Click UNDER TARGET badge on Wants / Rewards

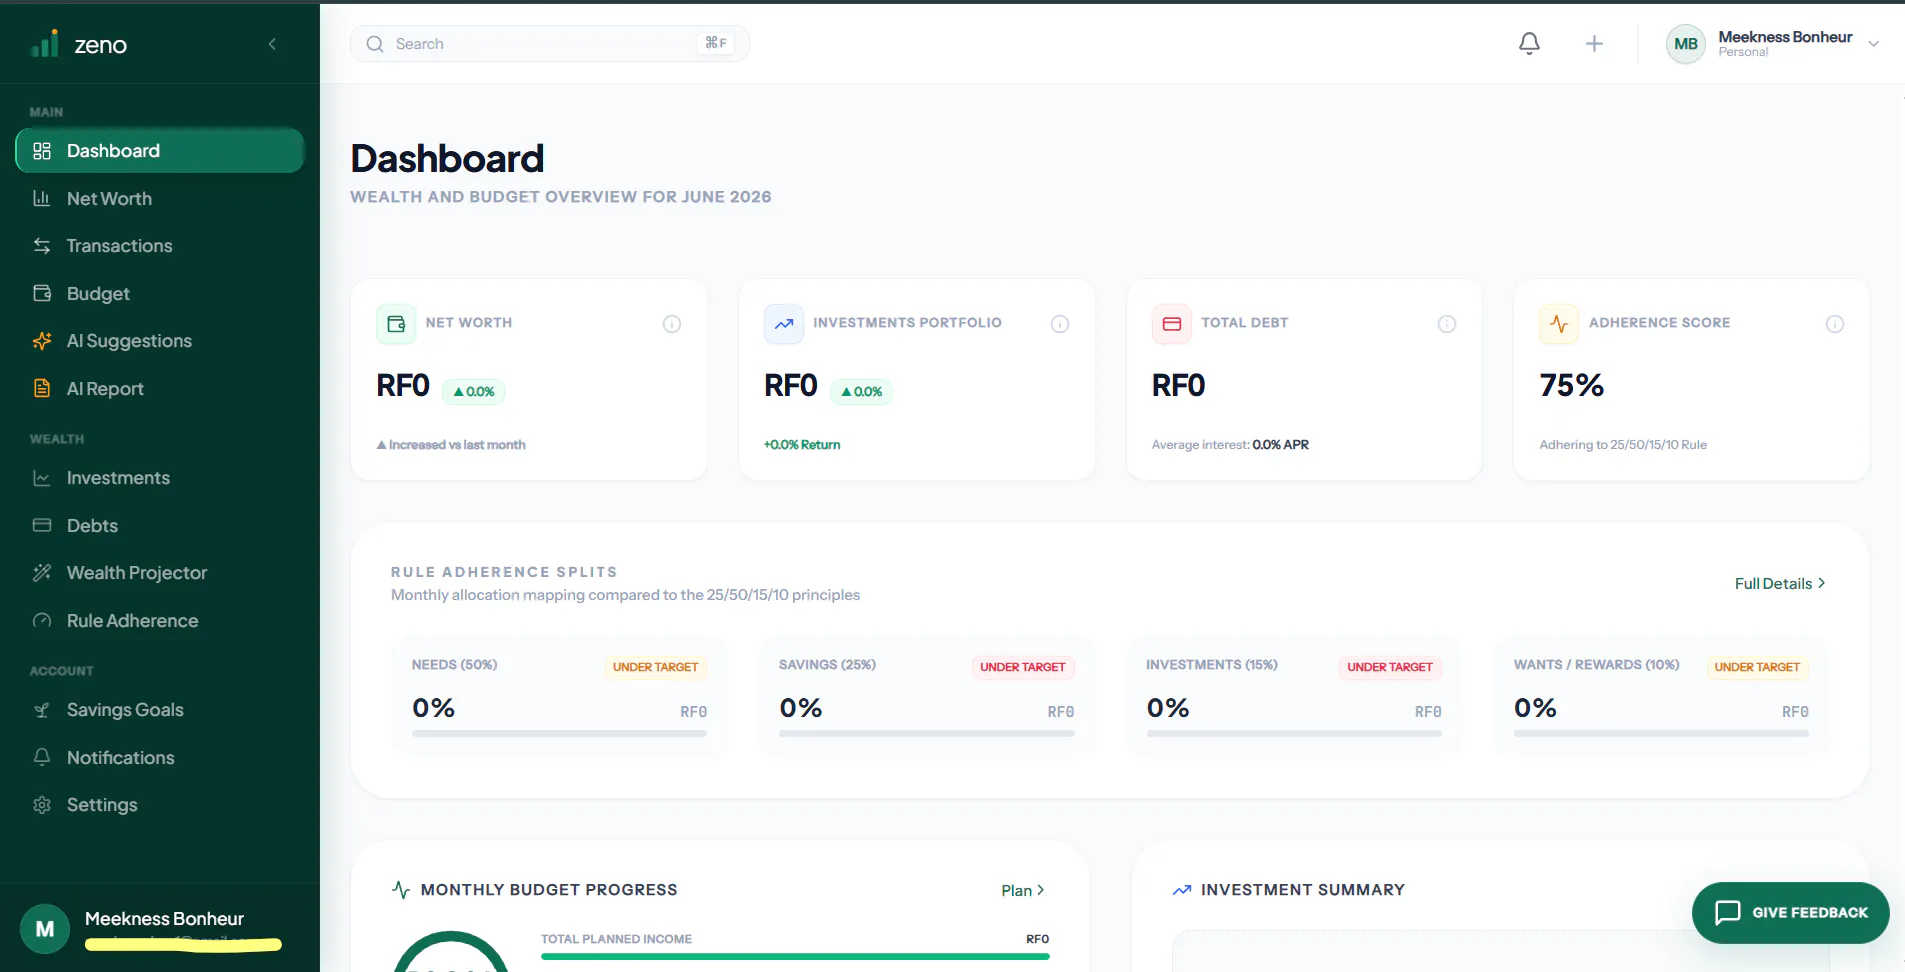pos(1757,667)
